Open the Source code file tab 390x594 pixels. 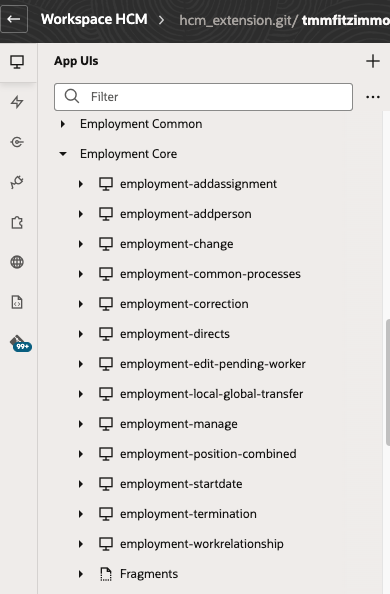coord(17,302)
